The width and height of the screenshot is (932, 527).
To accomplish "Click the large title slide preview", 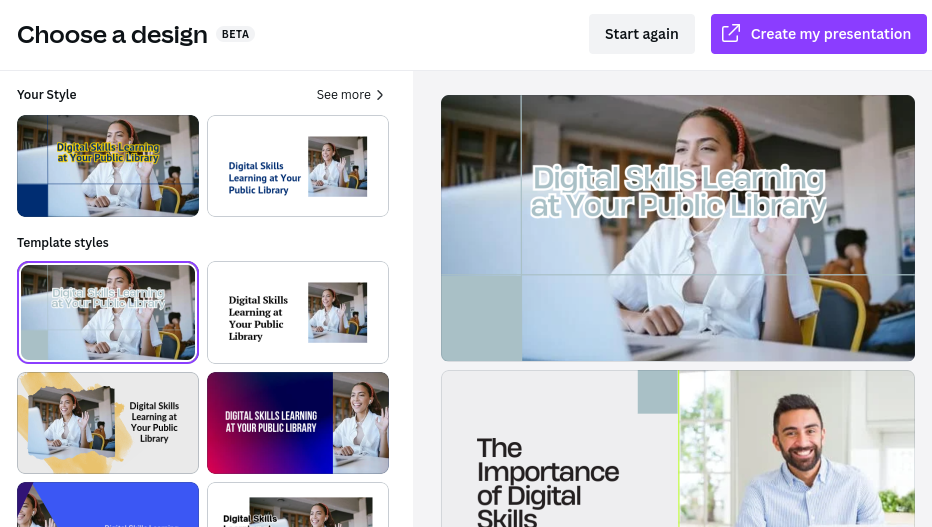I will (678, 228).
